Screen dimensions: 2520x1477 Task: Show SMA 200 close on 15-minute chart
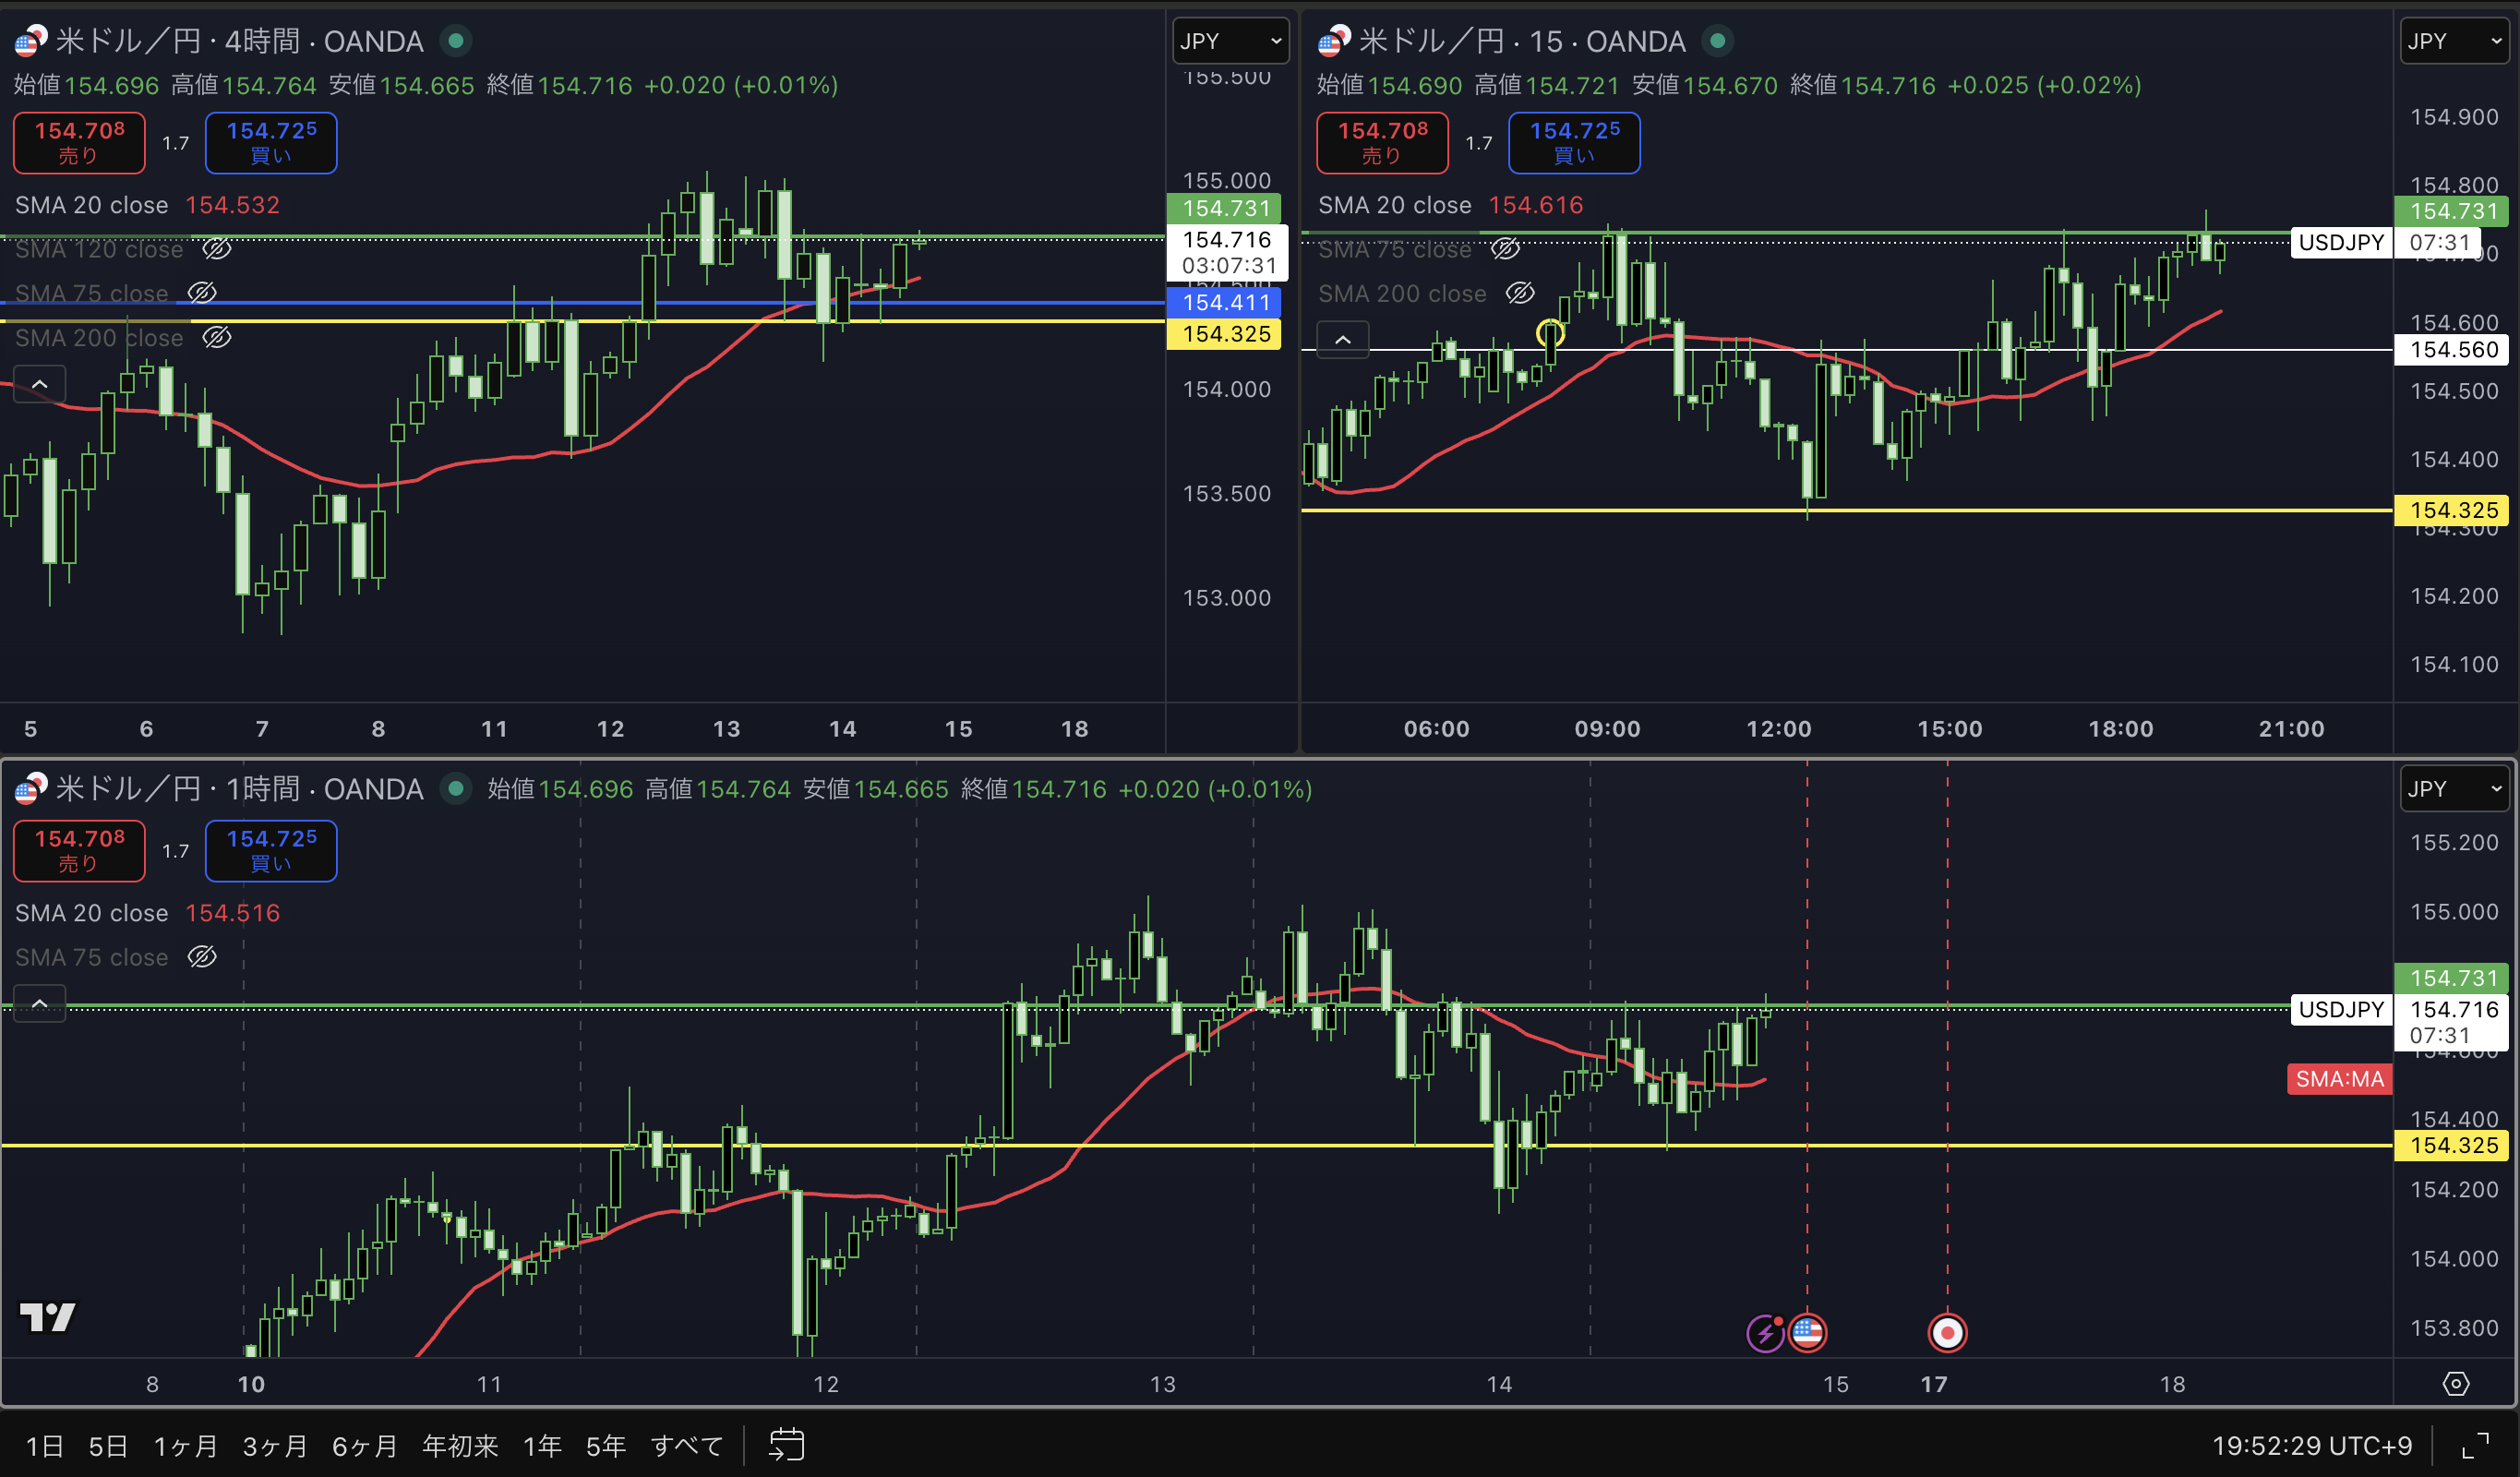pyautogui.click(x=1520, y=293)
